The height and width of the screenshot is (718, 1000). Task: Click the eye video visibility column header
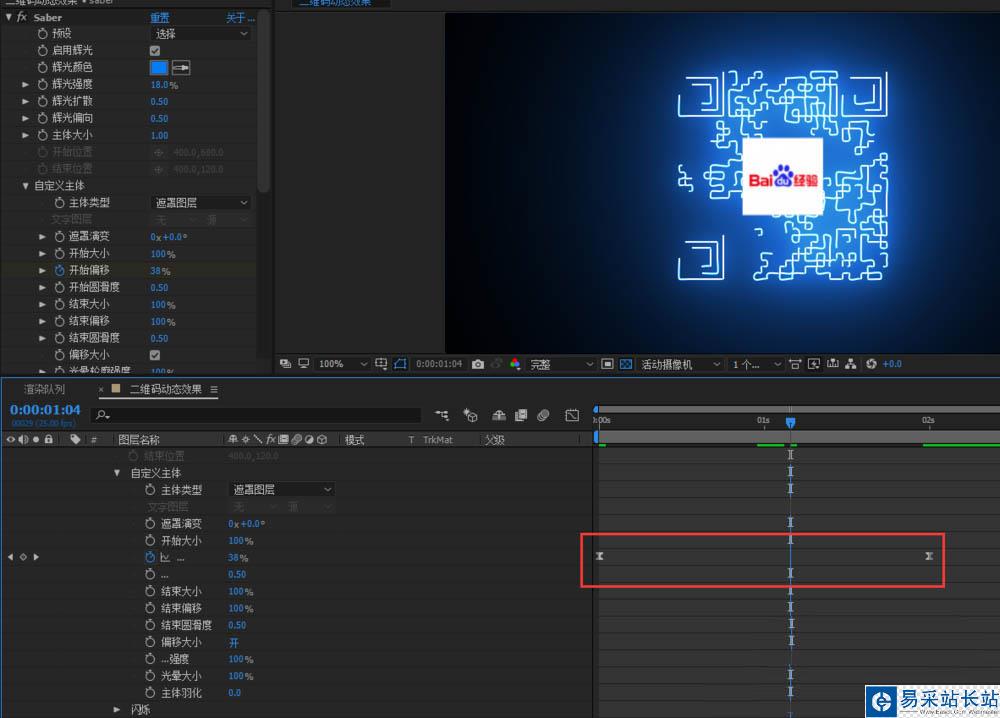tap(10, 439)
